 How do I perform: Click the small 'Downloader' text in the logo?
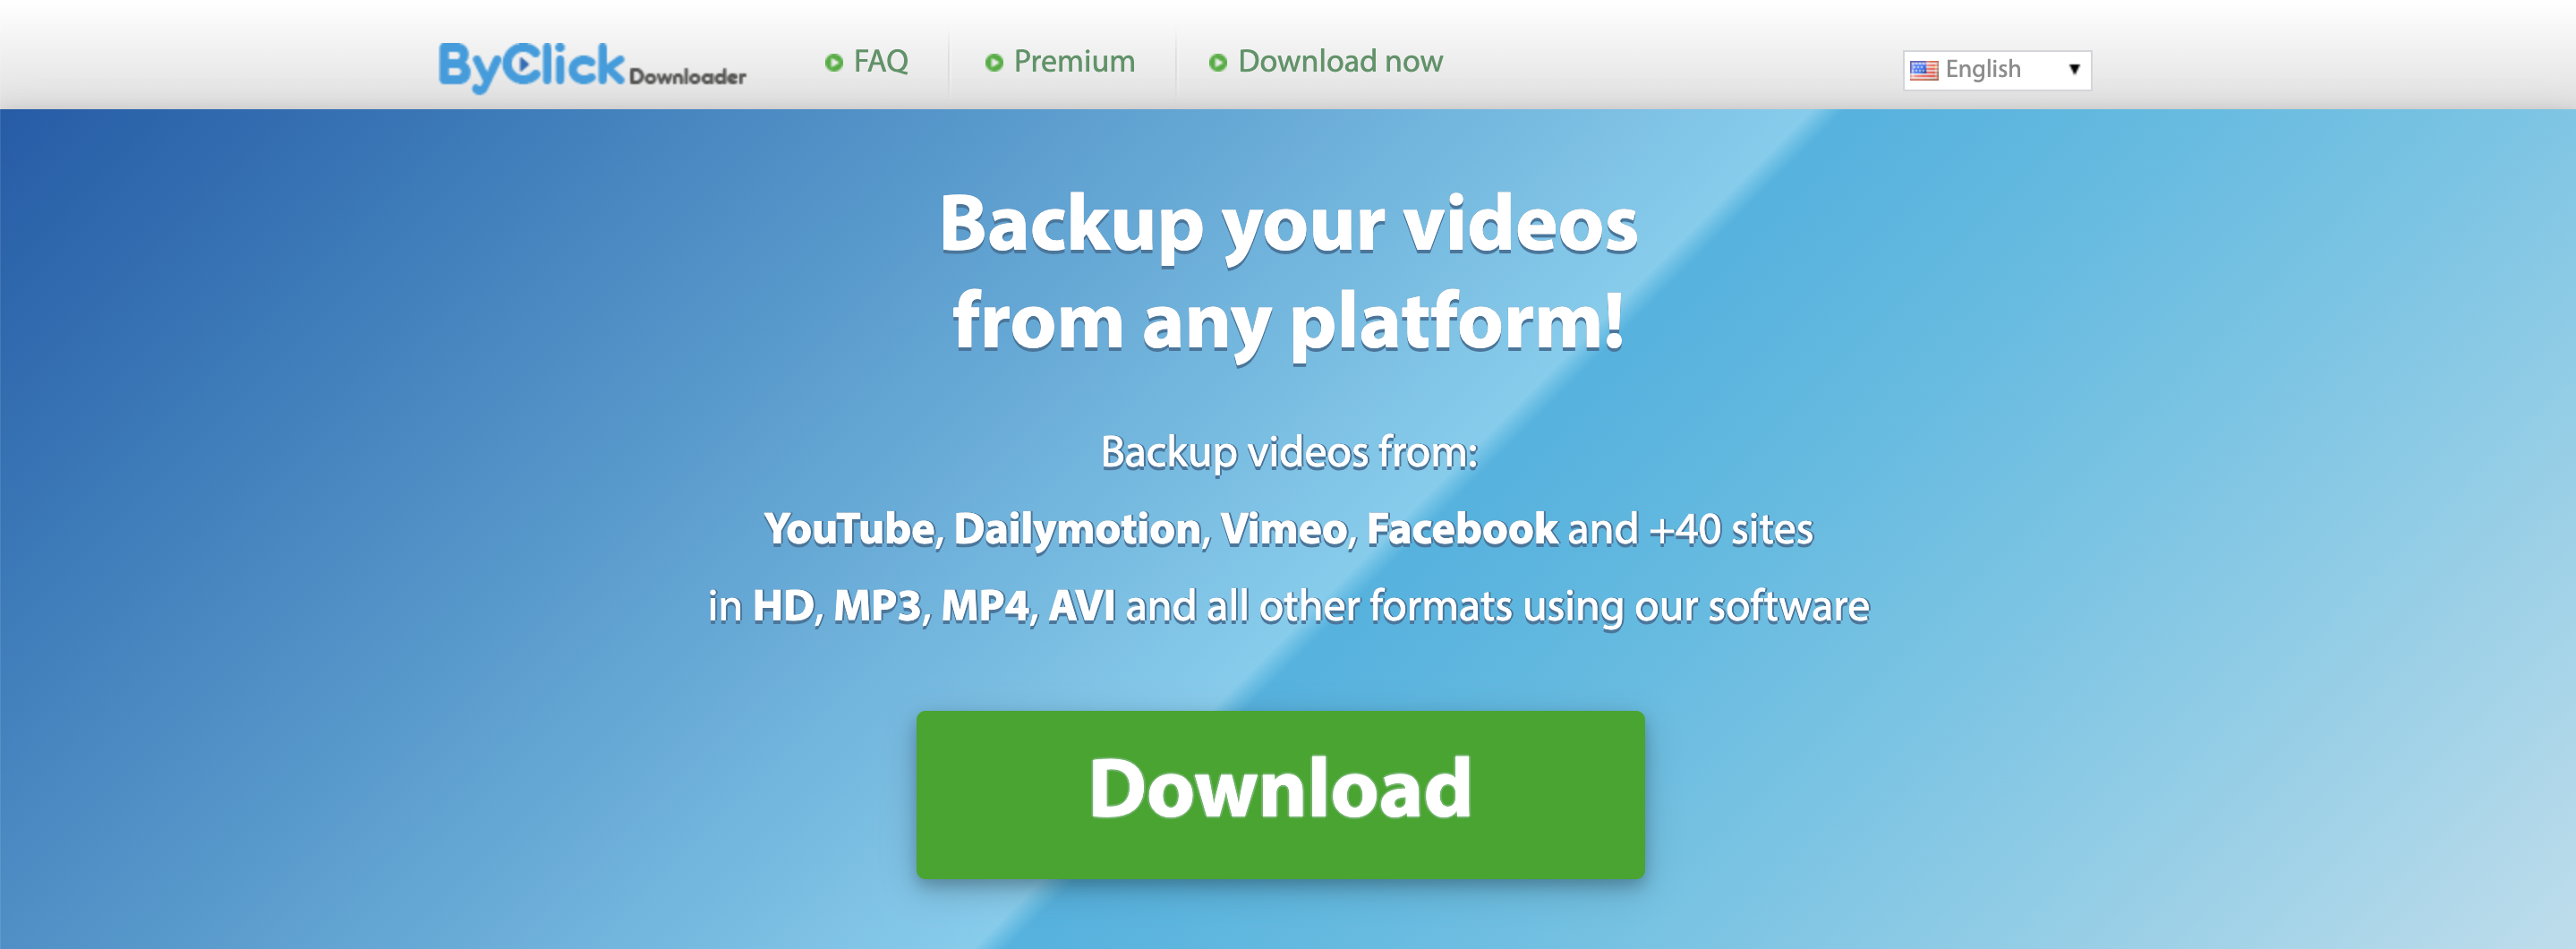tap(688, 77)
